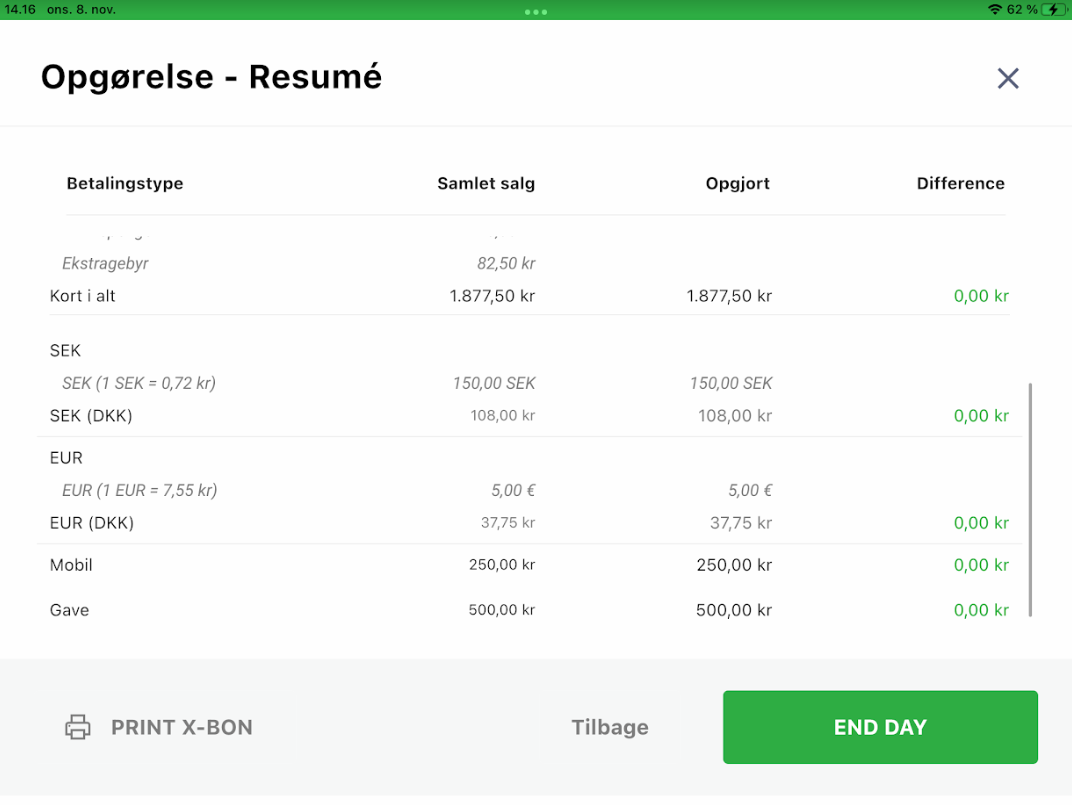
Task: Tap the battery charging icon
Action: [x=1054, y=10]
